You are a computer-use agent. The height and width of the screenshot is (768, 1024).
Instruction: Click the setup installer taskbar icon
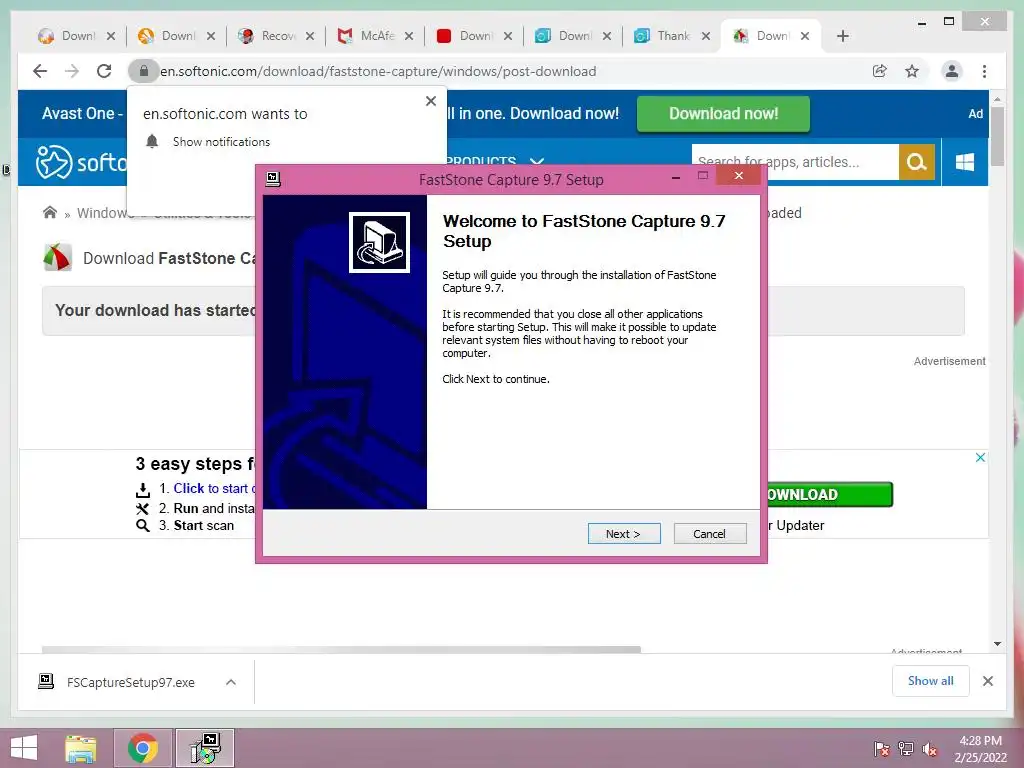click(x=205, y=748)
